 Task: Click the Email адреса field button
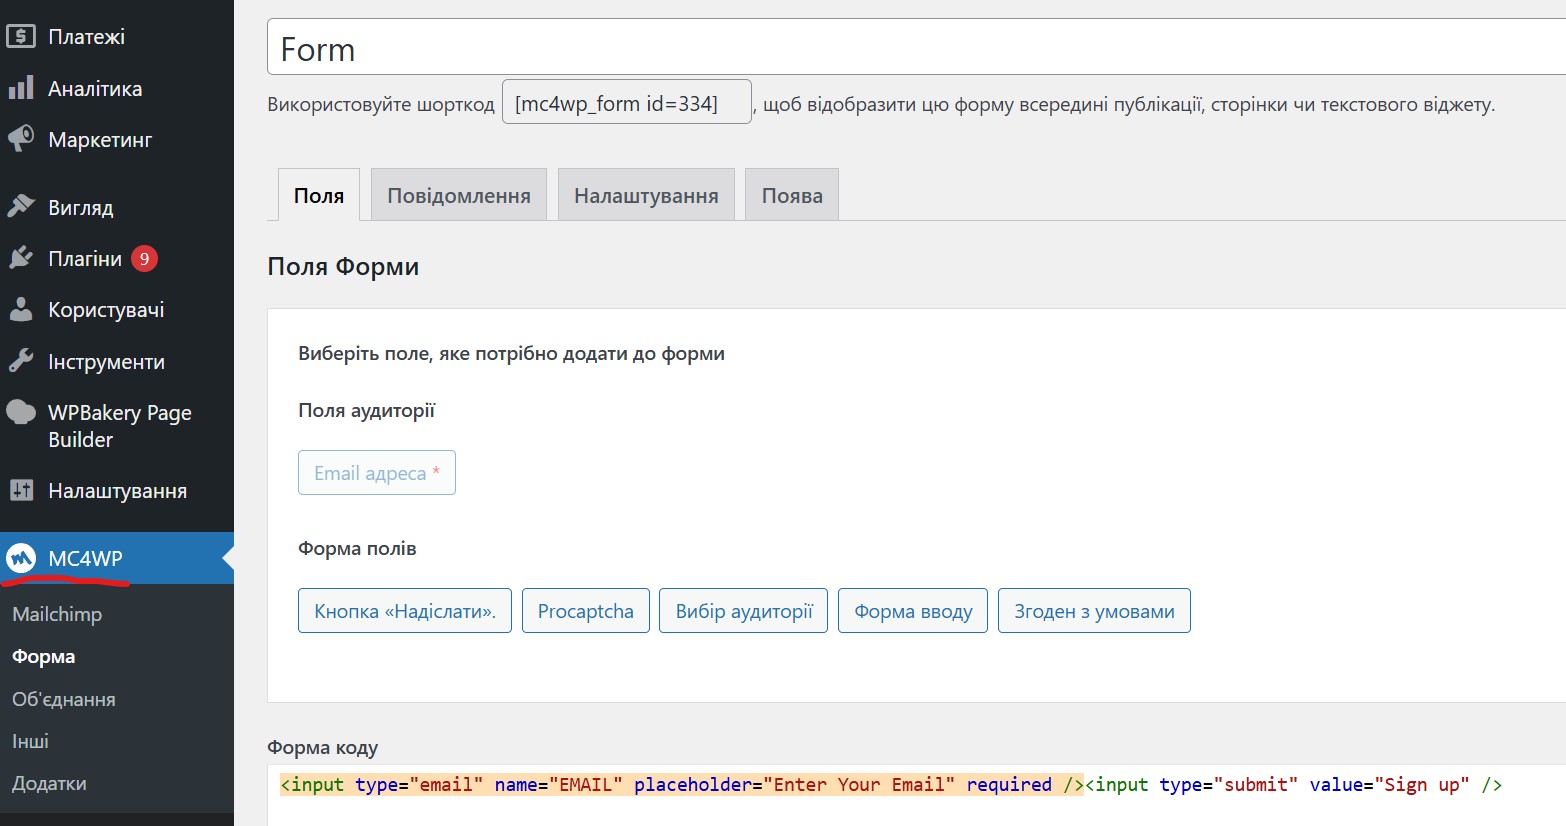coord(377,473)
